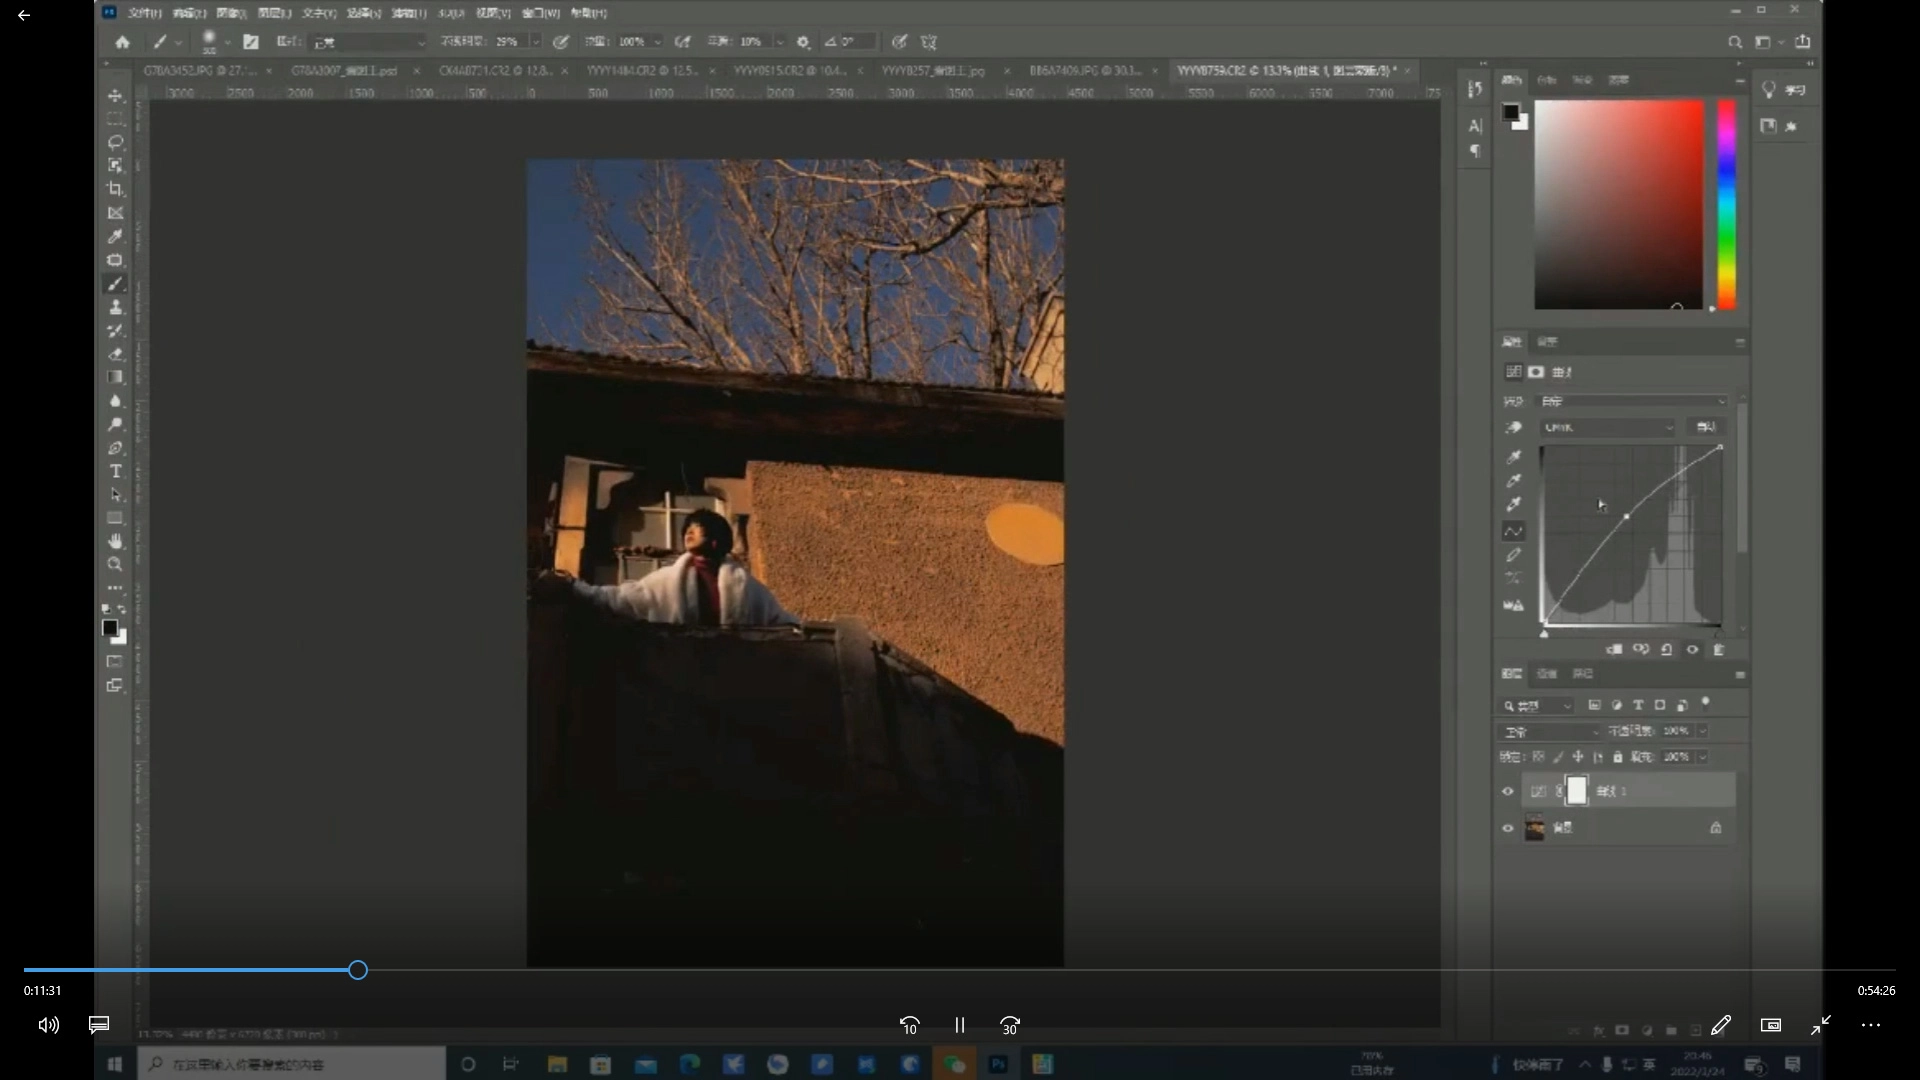
Task: Select the Hand tool
Action: [x=115, y=541]
